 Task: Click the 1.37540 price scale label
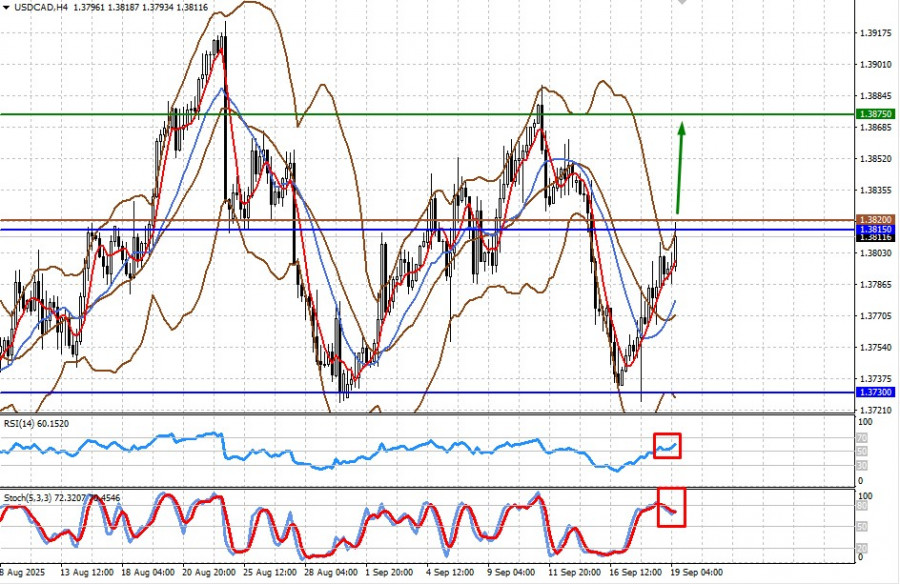[x=876, y=348]
